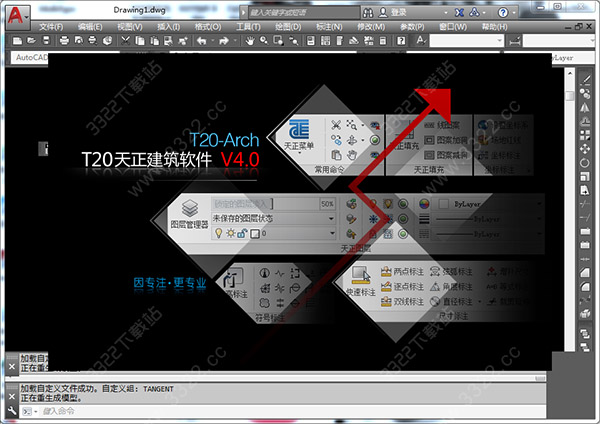600x424 pixels.
Task: Click the round help question mark button
Action: [x=503, y=13]
